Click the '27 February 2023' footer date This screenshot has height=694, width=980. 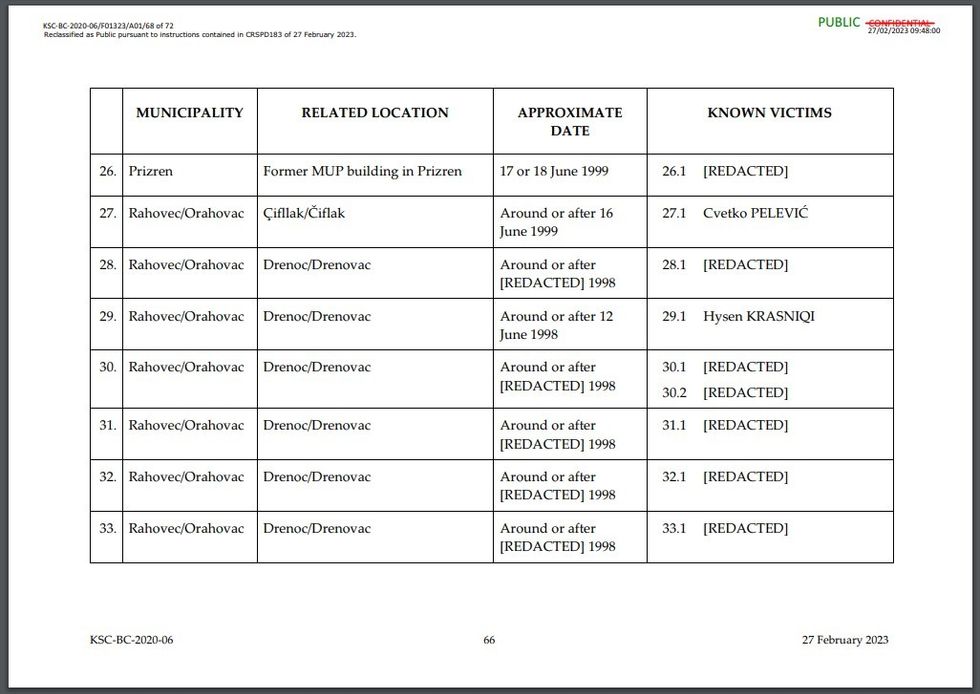[x=844, y=640]
